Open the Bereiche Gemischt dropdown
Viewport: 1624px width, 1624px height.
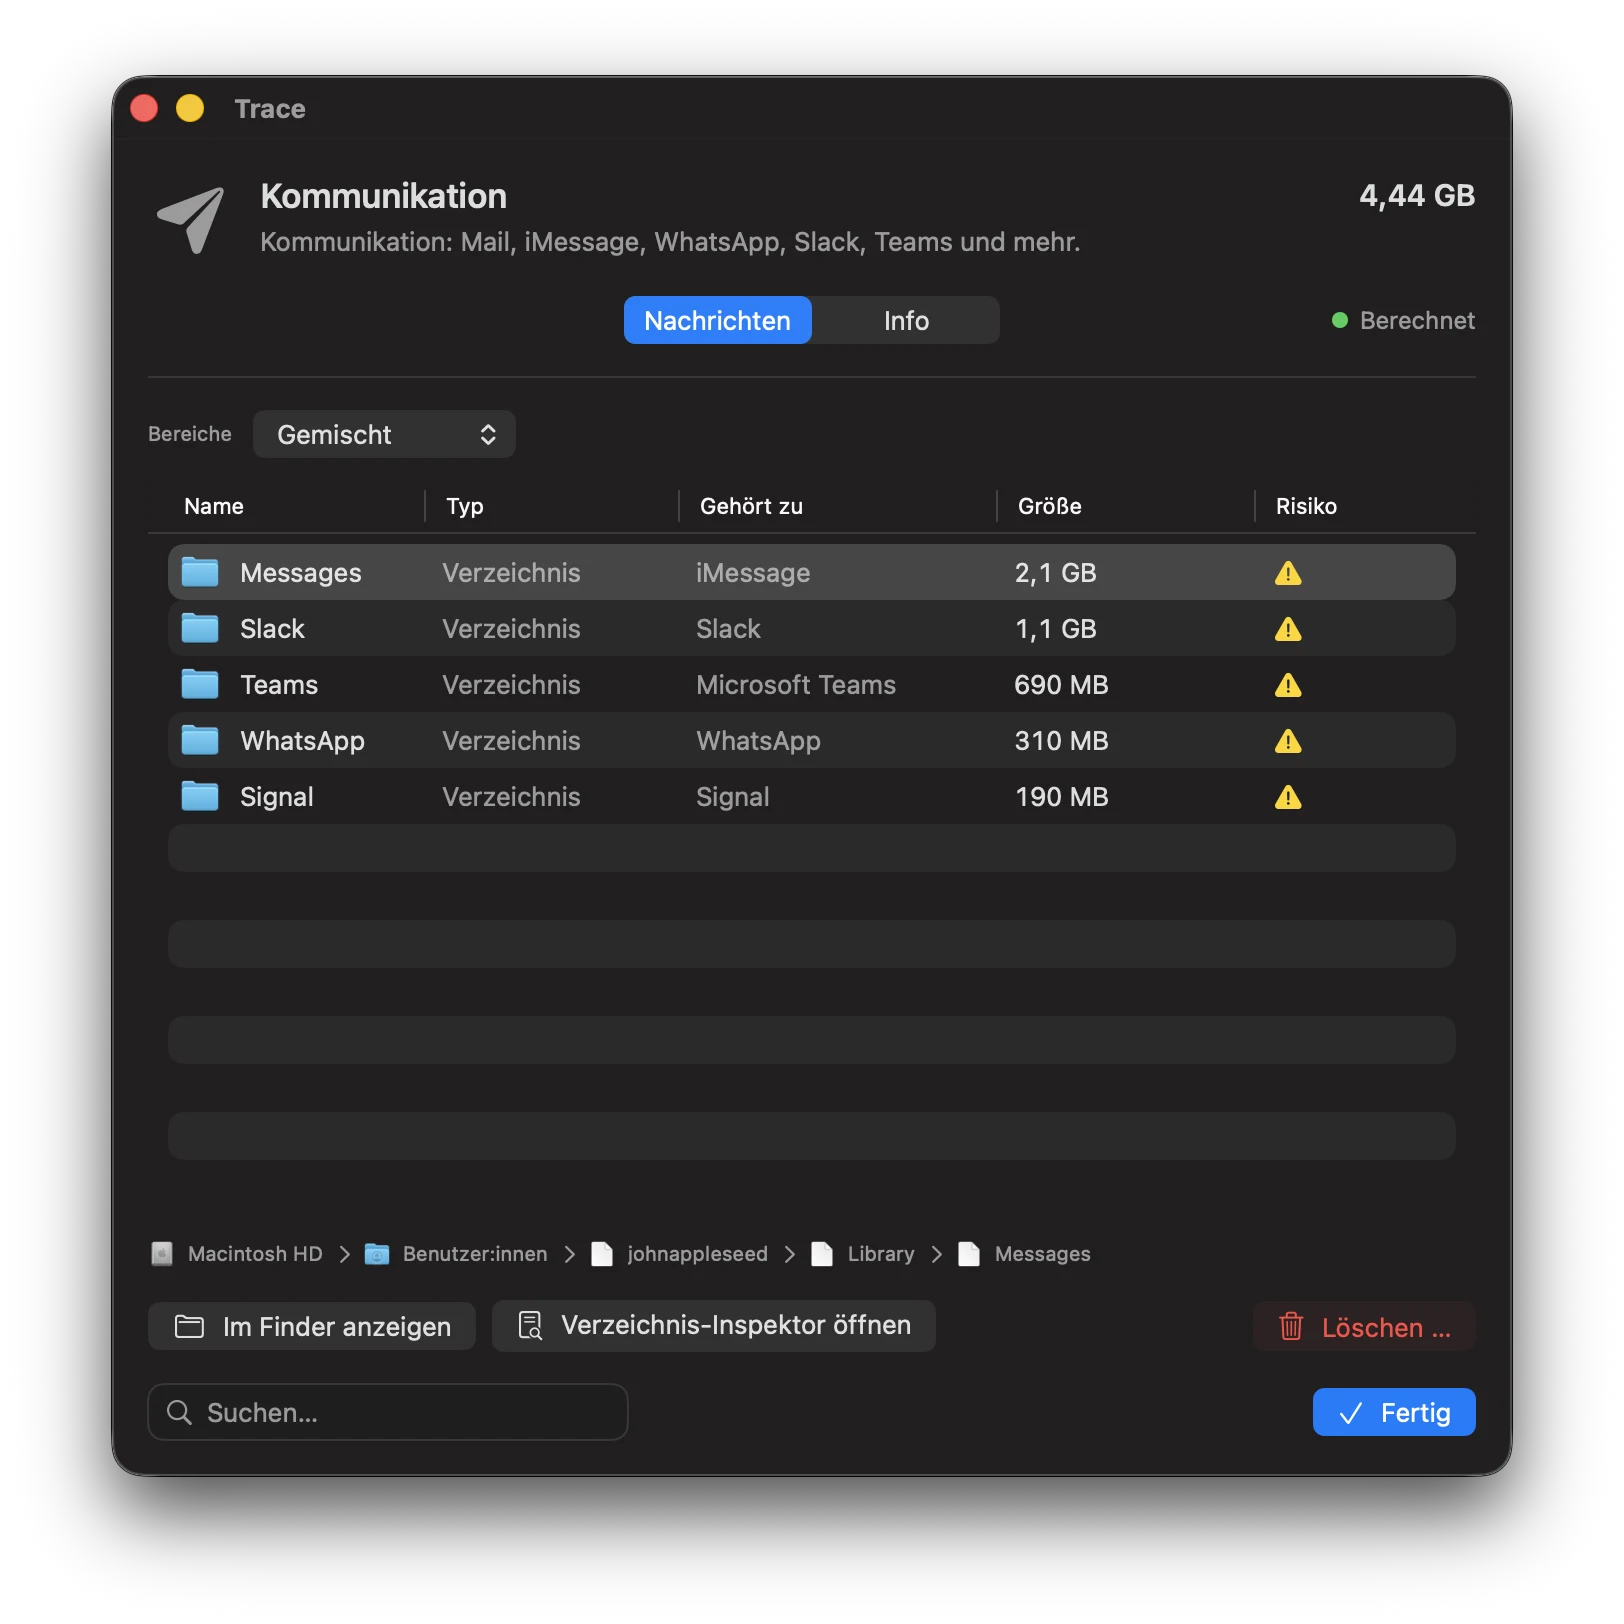[x=384, y=434]
